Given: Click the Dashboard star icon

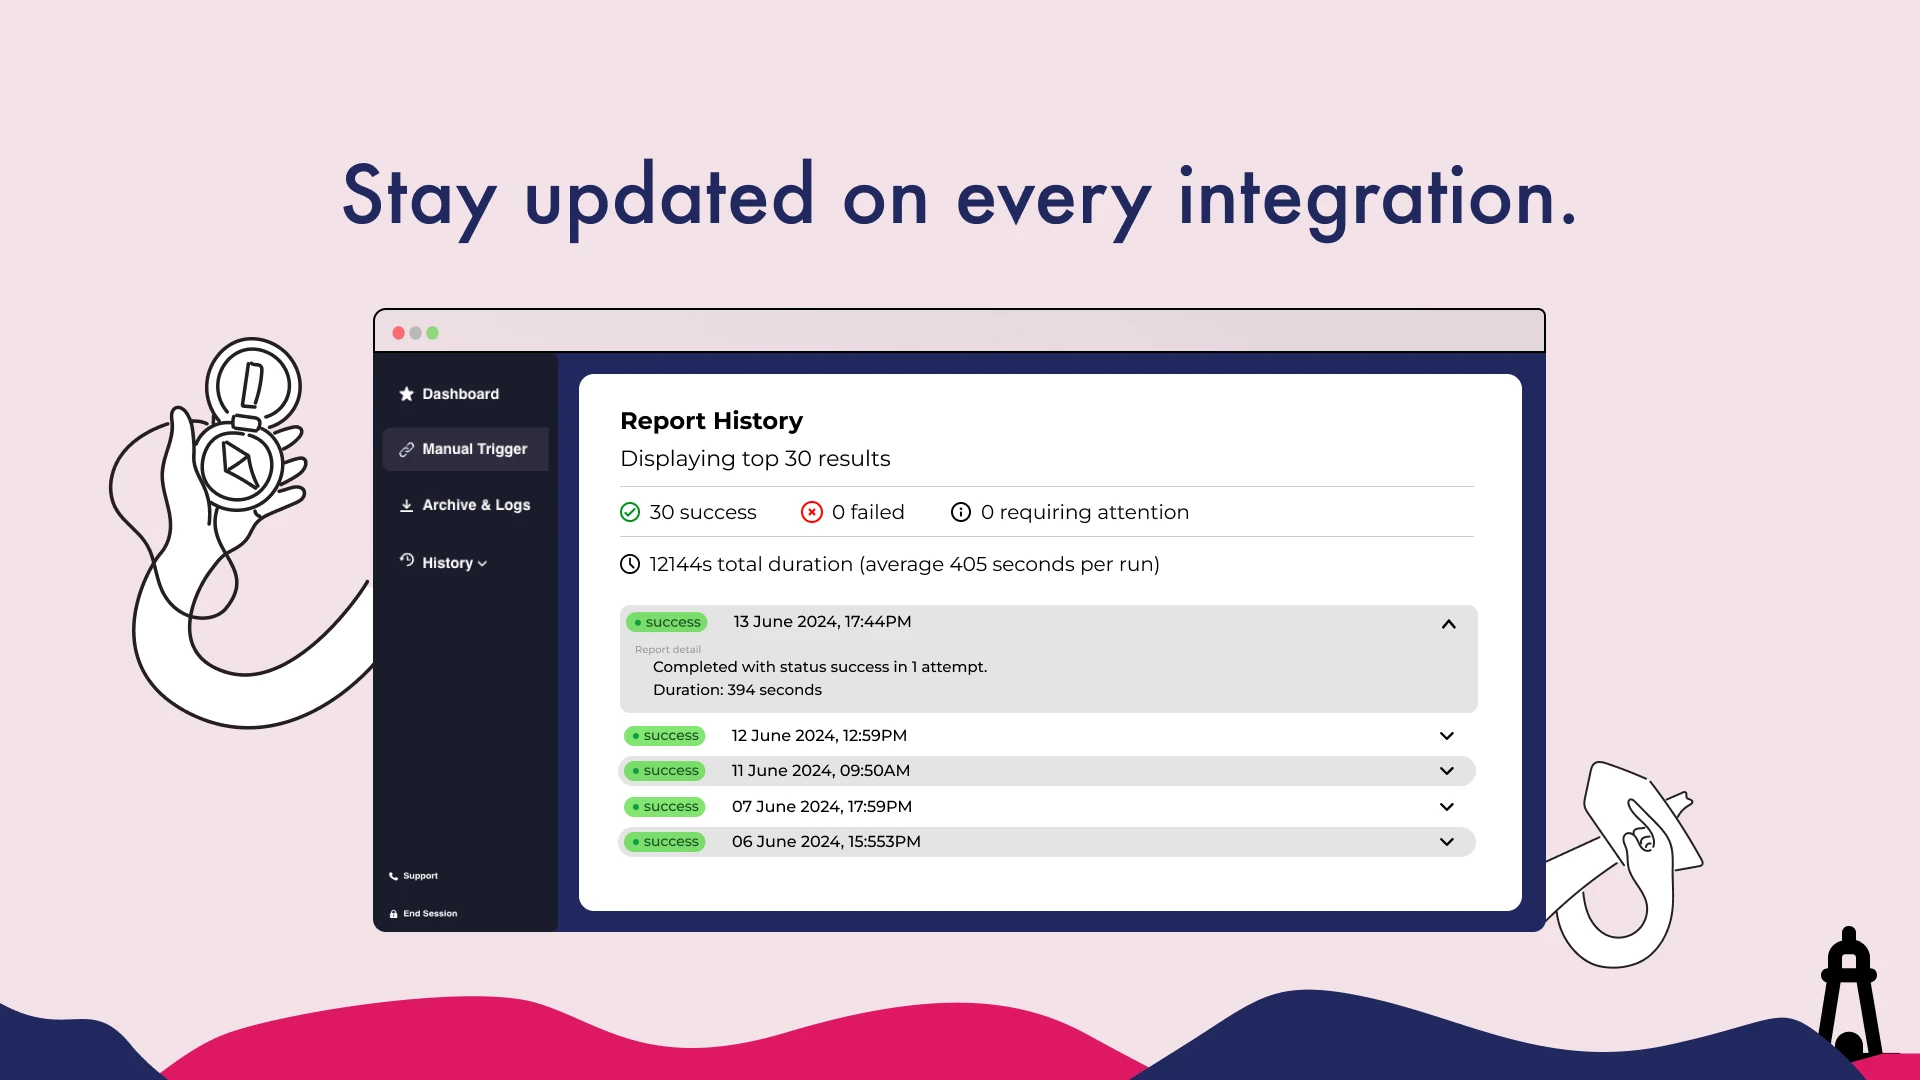Looking at the screenshot, I should pos(406,394).
